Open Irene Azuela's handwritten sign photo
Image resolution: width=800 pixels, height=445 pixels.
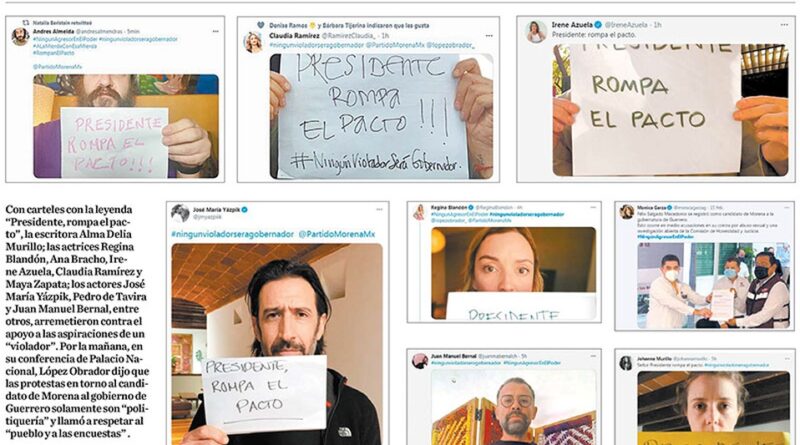pos(670,110)
